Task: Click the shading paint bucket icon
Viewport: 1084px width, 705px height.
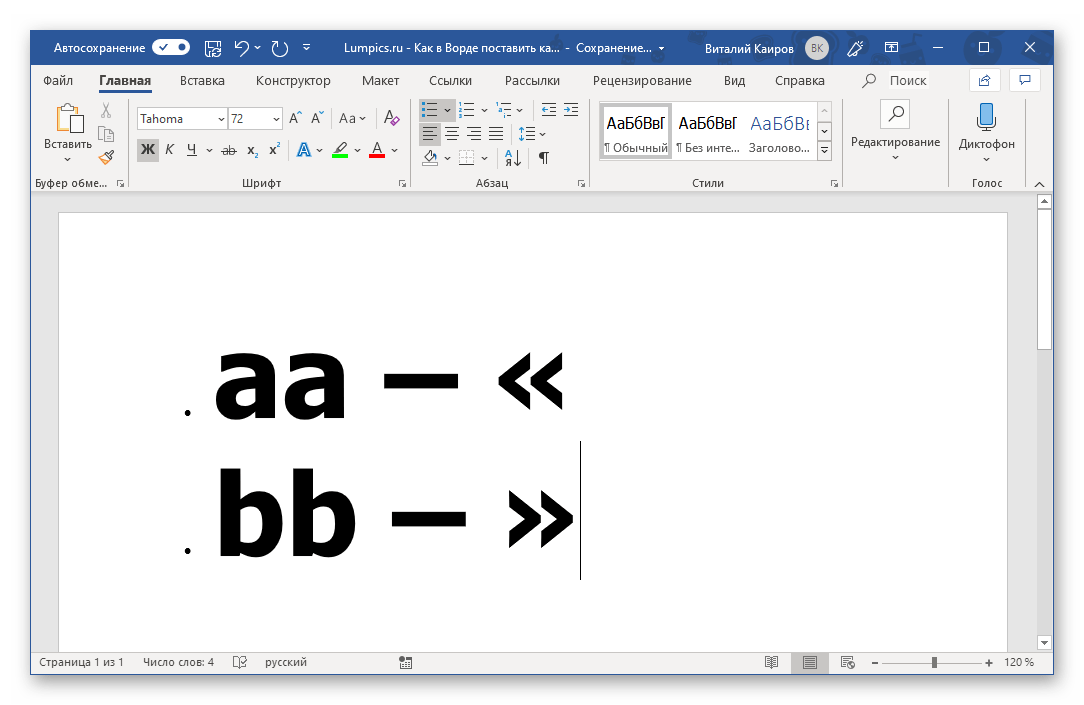Action: click(430, 158)
